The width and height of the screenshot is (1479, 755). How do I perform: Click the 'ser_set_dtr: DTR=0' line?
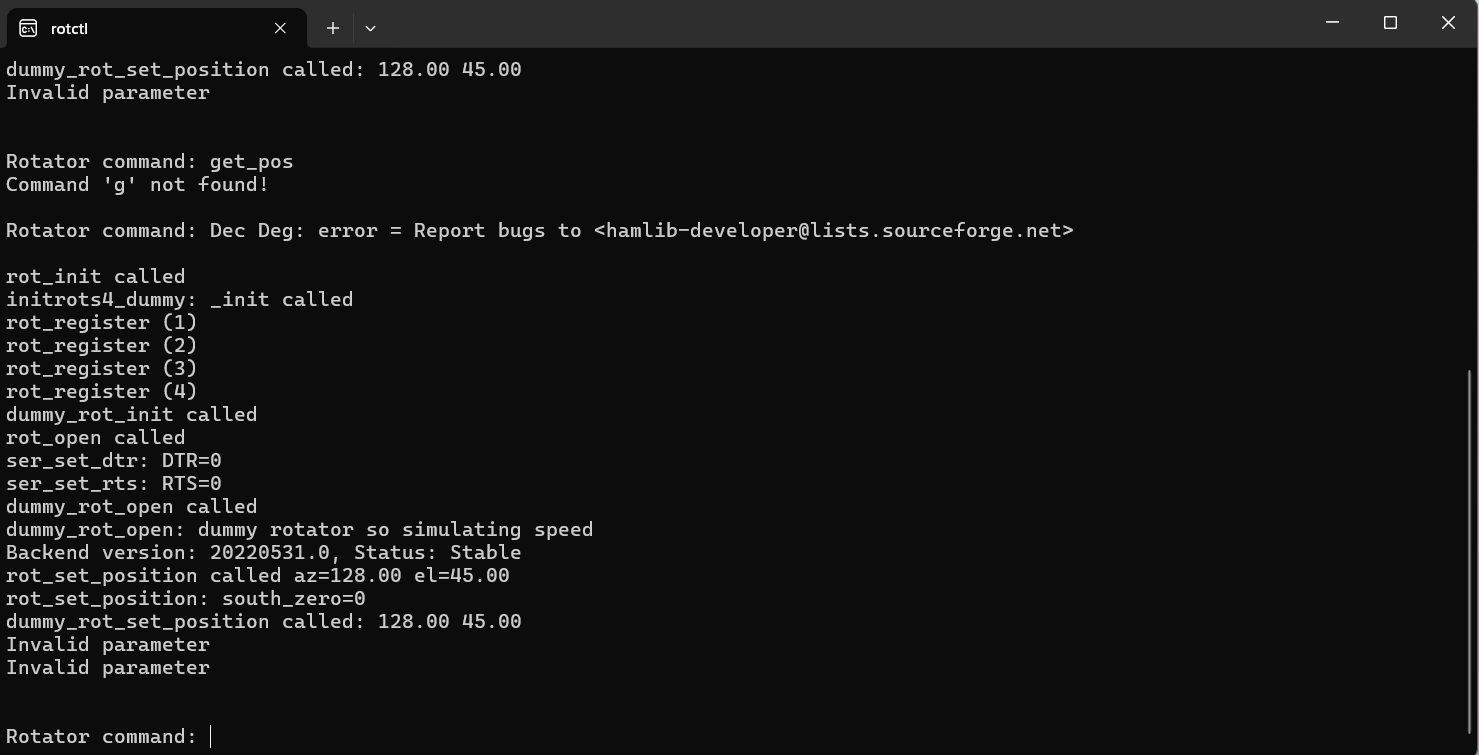click(x=114, y=461)
